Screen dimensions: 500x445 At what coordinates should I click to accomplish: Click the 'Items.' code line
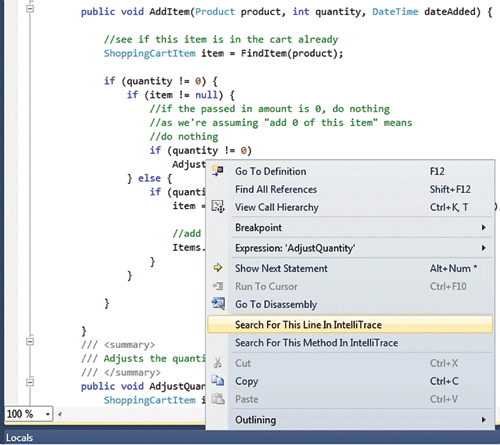pyautogui.click(x=189, y=247)
